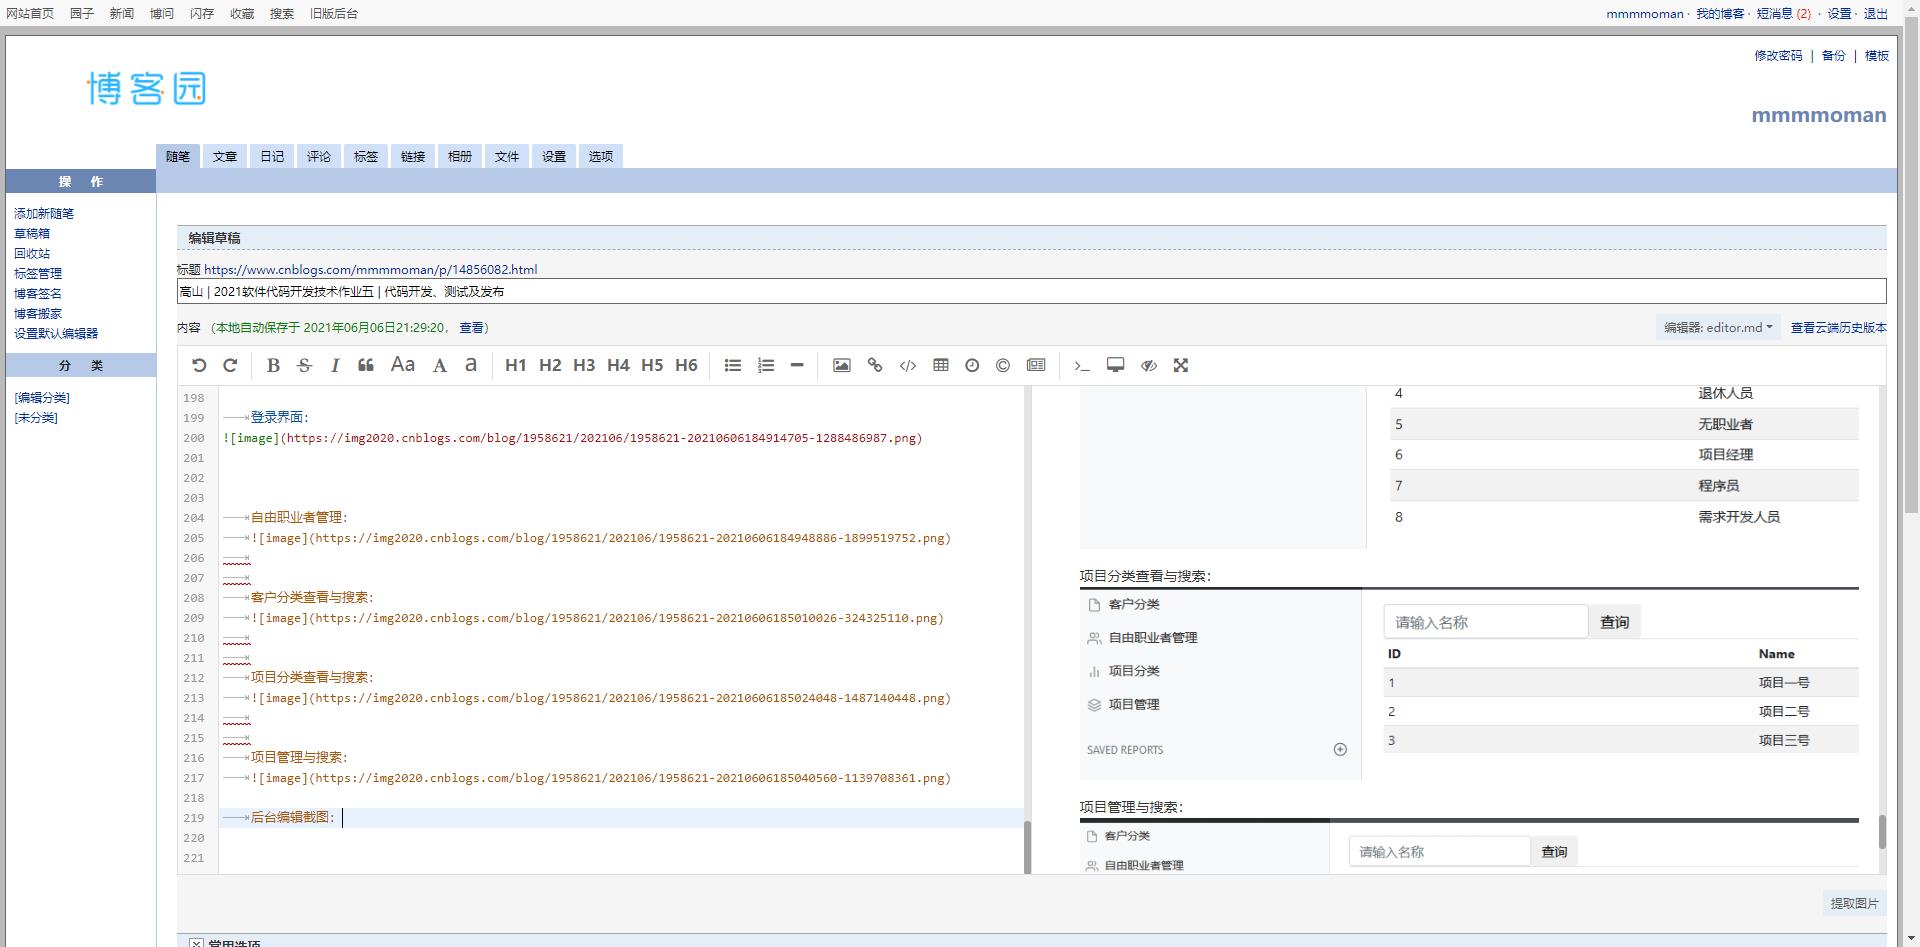Open the go-to-line terminal icon
Viewport: 1920px width, 947px height.
click(1081, 366)
